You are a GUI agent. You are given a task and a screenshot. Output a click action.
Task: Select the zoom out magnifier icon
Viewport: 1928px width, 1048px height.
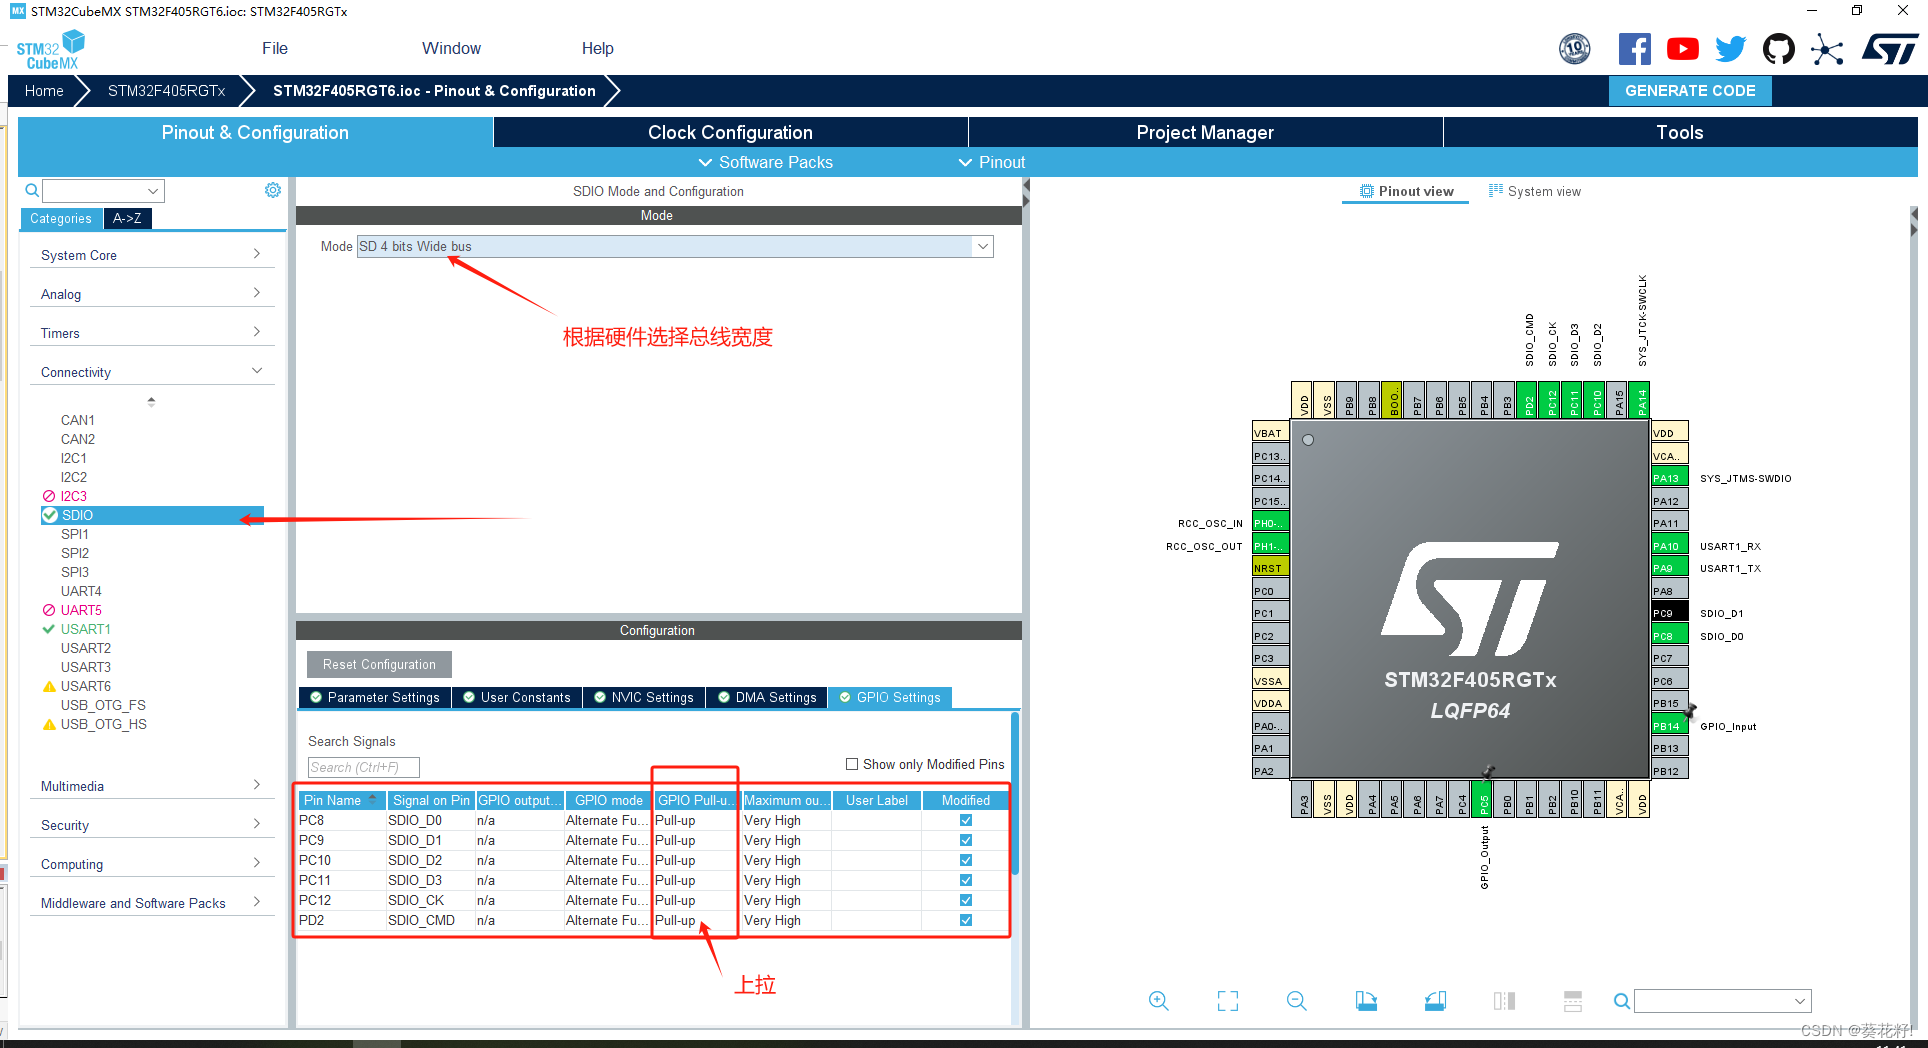(1296, 1000)
